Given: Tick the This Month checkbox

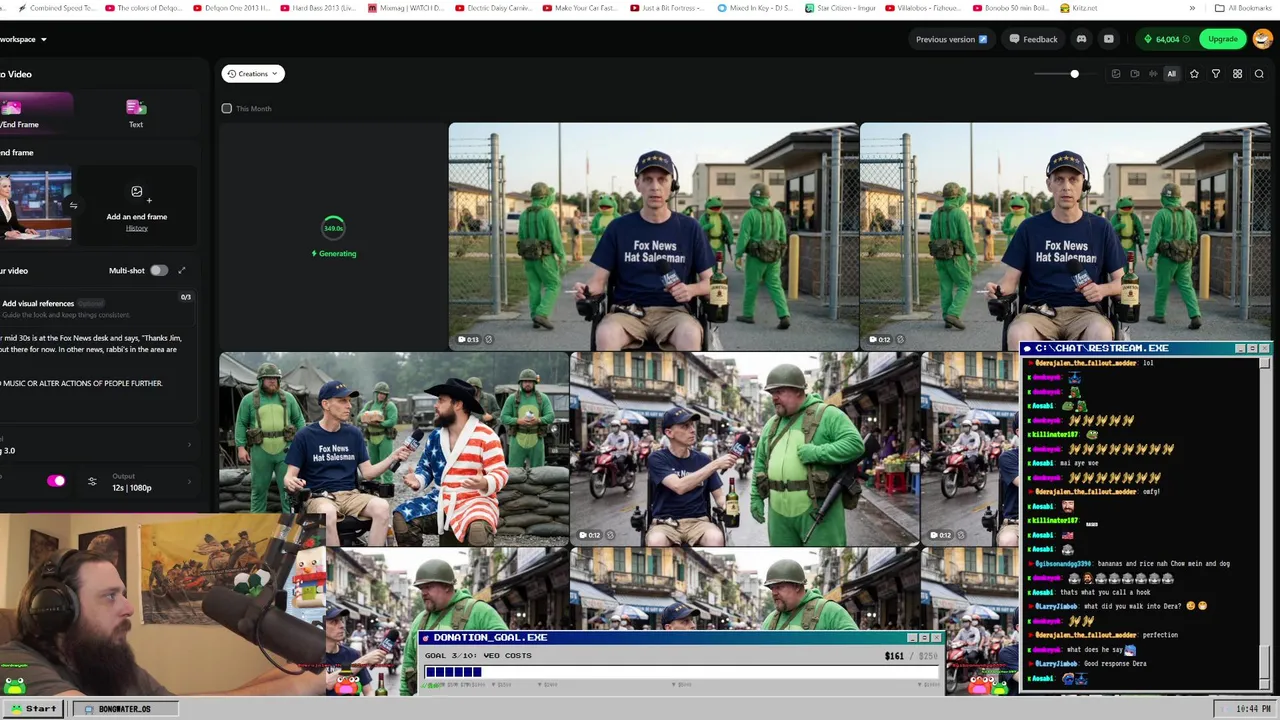Looking at the screenshot, I should [227, 108].
